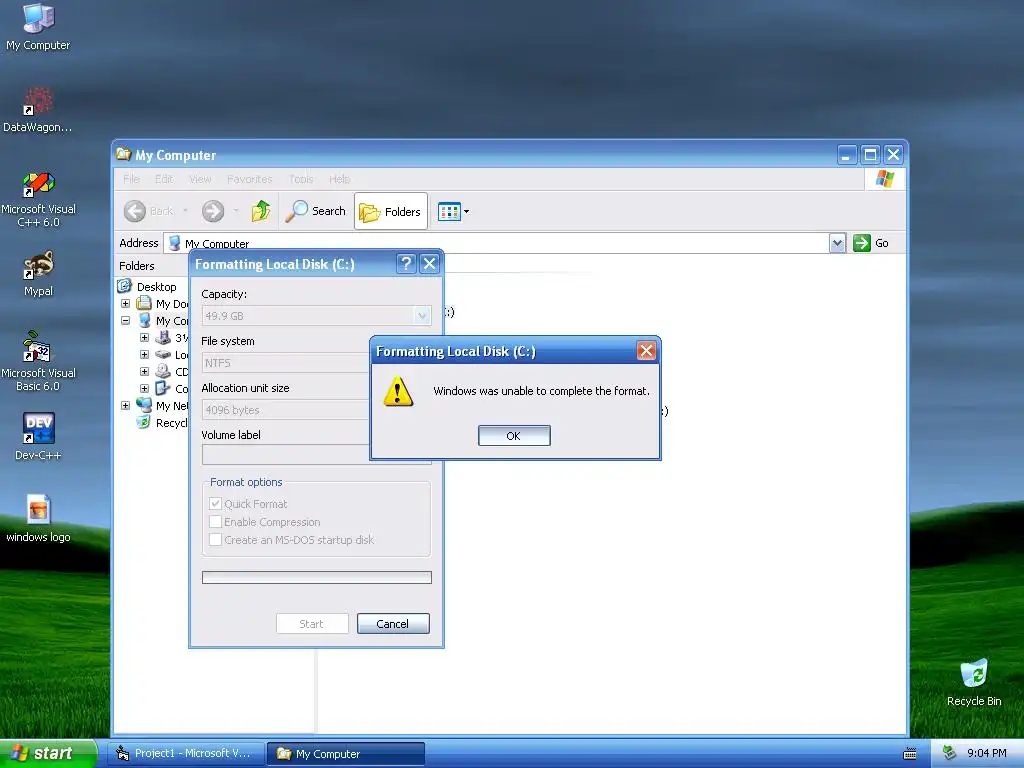This screenshot has width=1024, height=768.
Task: Open Views icon menu in toolbar
Action: [453, 212]
